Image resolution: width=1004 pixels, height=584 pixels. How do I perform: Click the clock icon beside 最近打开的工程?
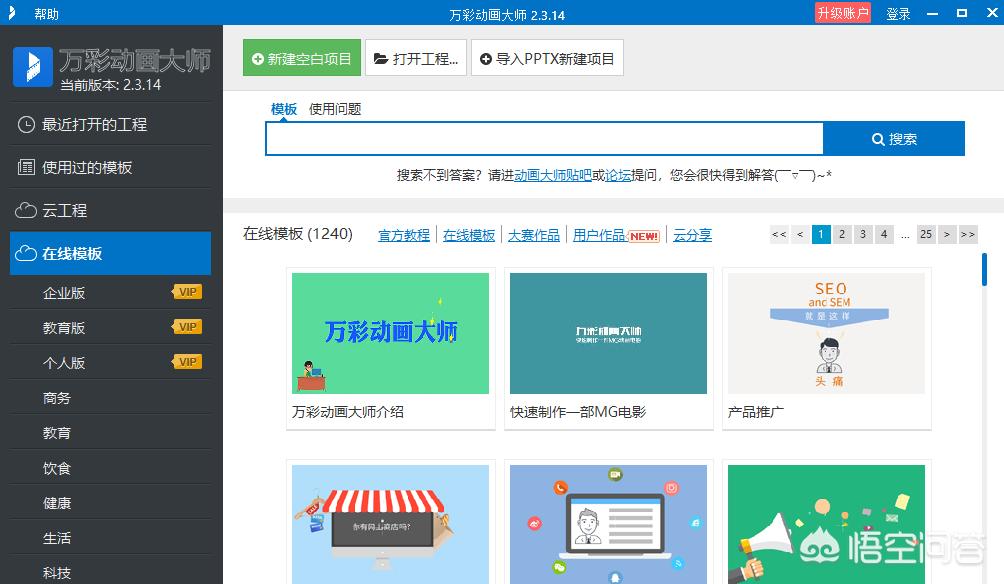click(26, 124)
